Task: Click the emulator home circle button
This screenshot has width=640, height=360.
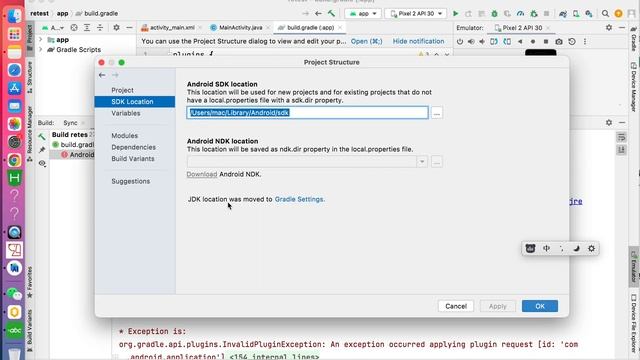Action: tap(533, 42)
